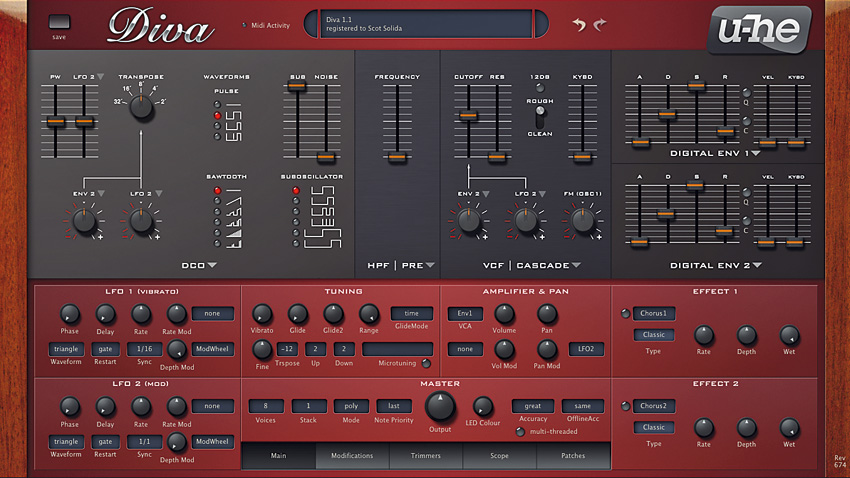850x478 pixels.
Task: Click the Transpose knob in DCO
Action: pos(141,107)
